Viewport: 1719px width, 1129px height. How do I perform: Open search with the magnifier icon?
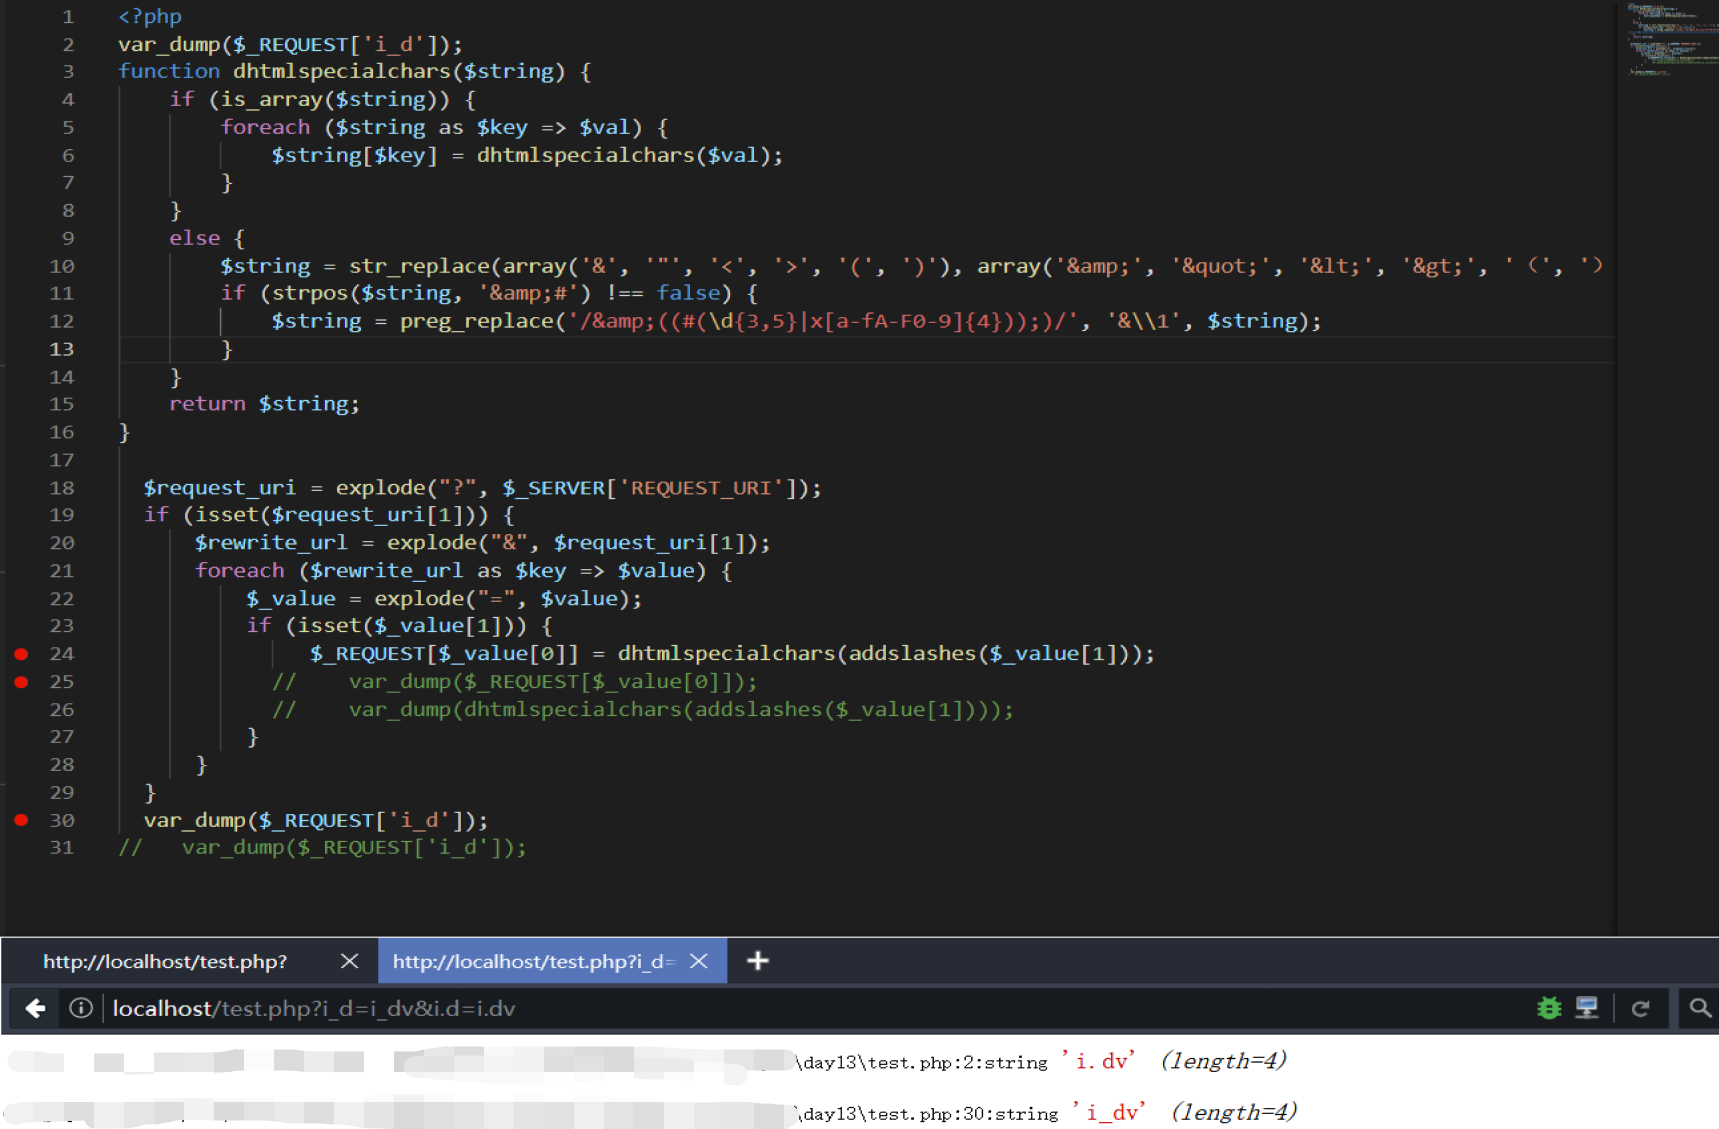click(x=1699, y=1008)
